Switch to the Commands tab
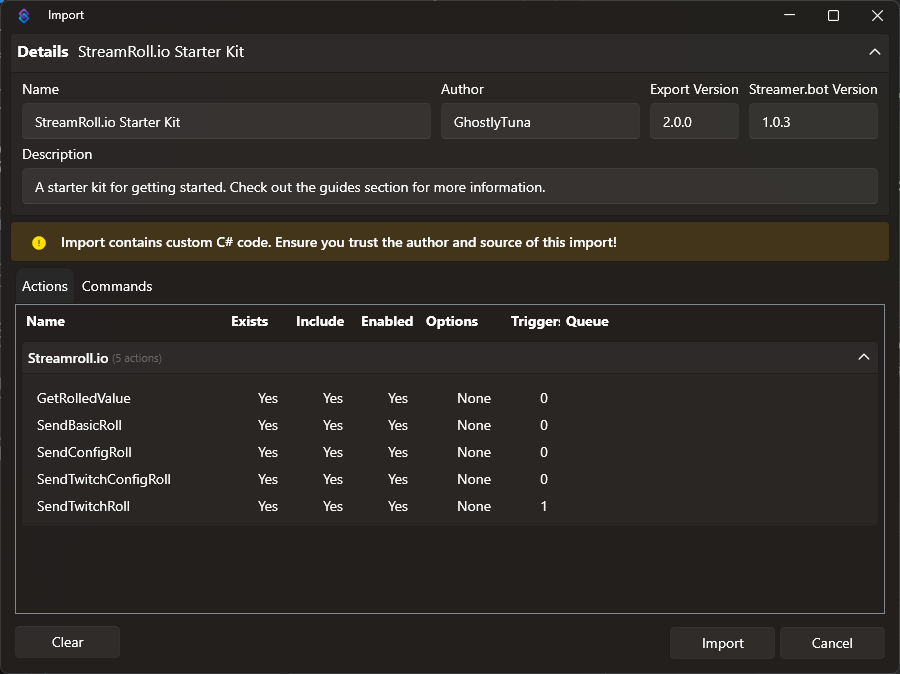The width and height of the screenshot is (900, 674). [116, 286]
